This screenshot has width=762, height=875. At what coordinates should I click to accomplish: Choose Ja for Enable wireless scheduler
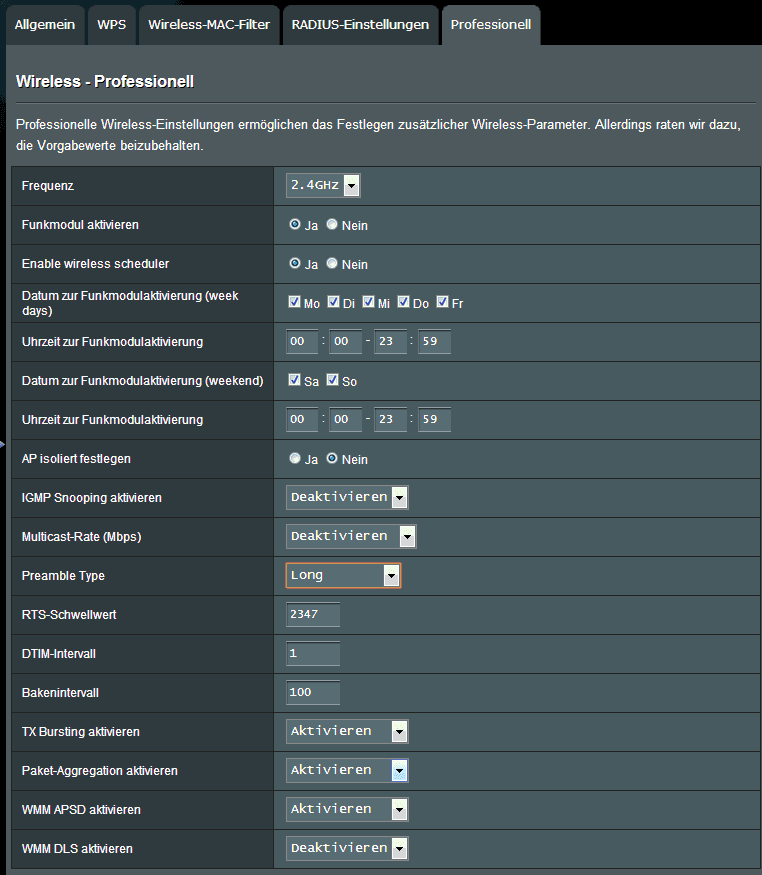tap(295, 263)
